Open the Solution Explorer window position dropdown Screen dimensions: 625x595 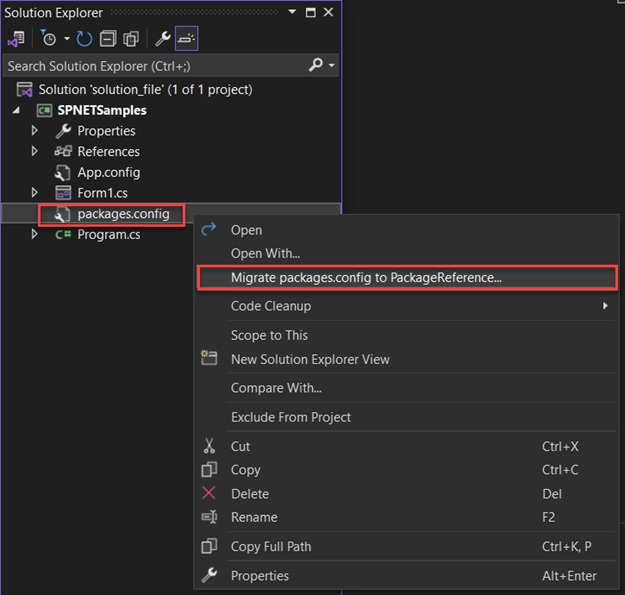pyautogui.click(x=292, y=12)
